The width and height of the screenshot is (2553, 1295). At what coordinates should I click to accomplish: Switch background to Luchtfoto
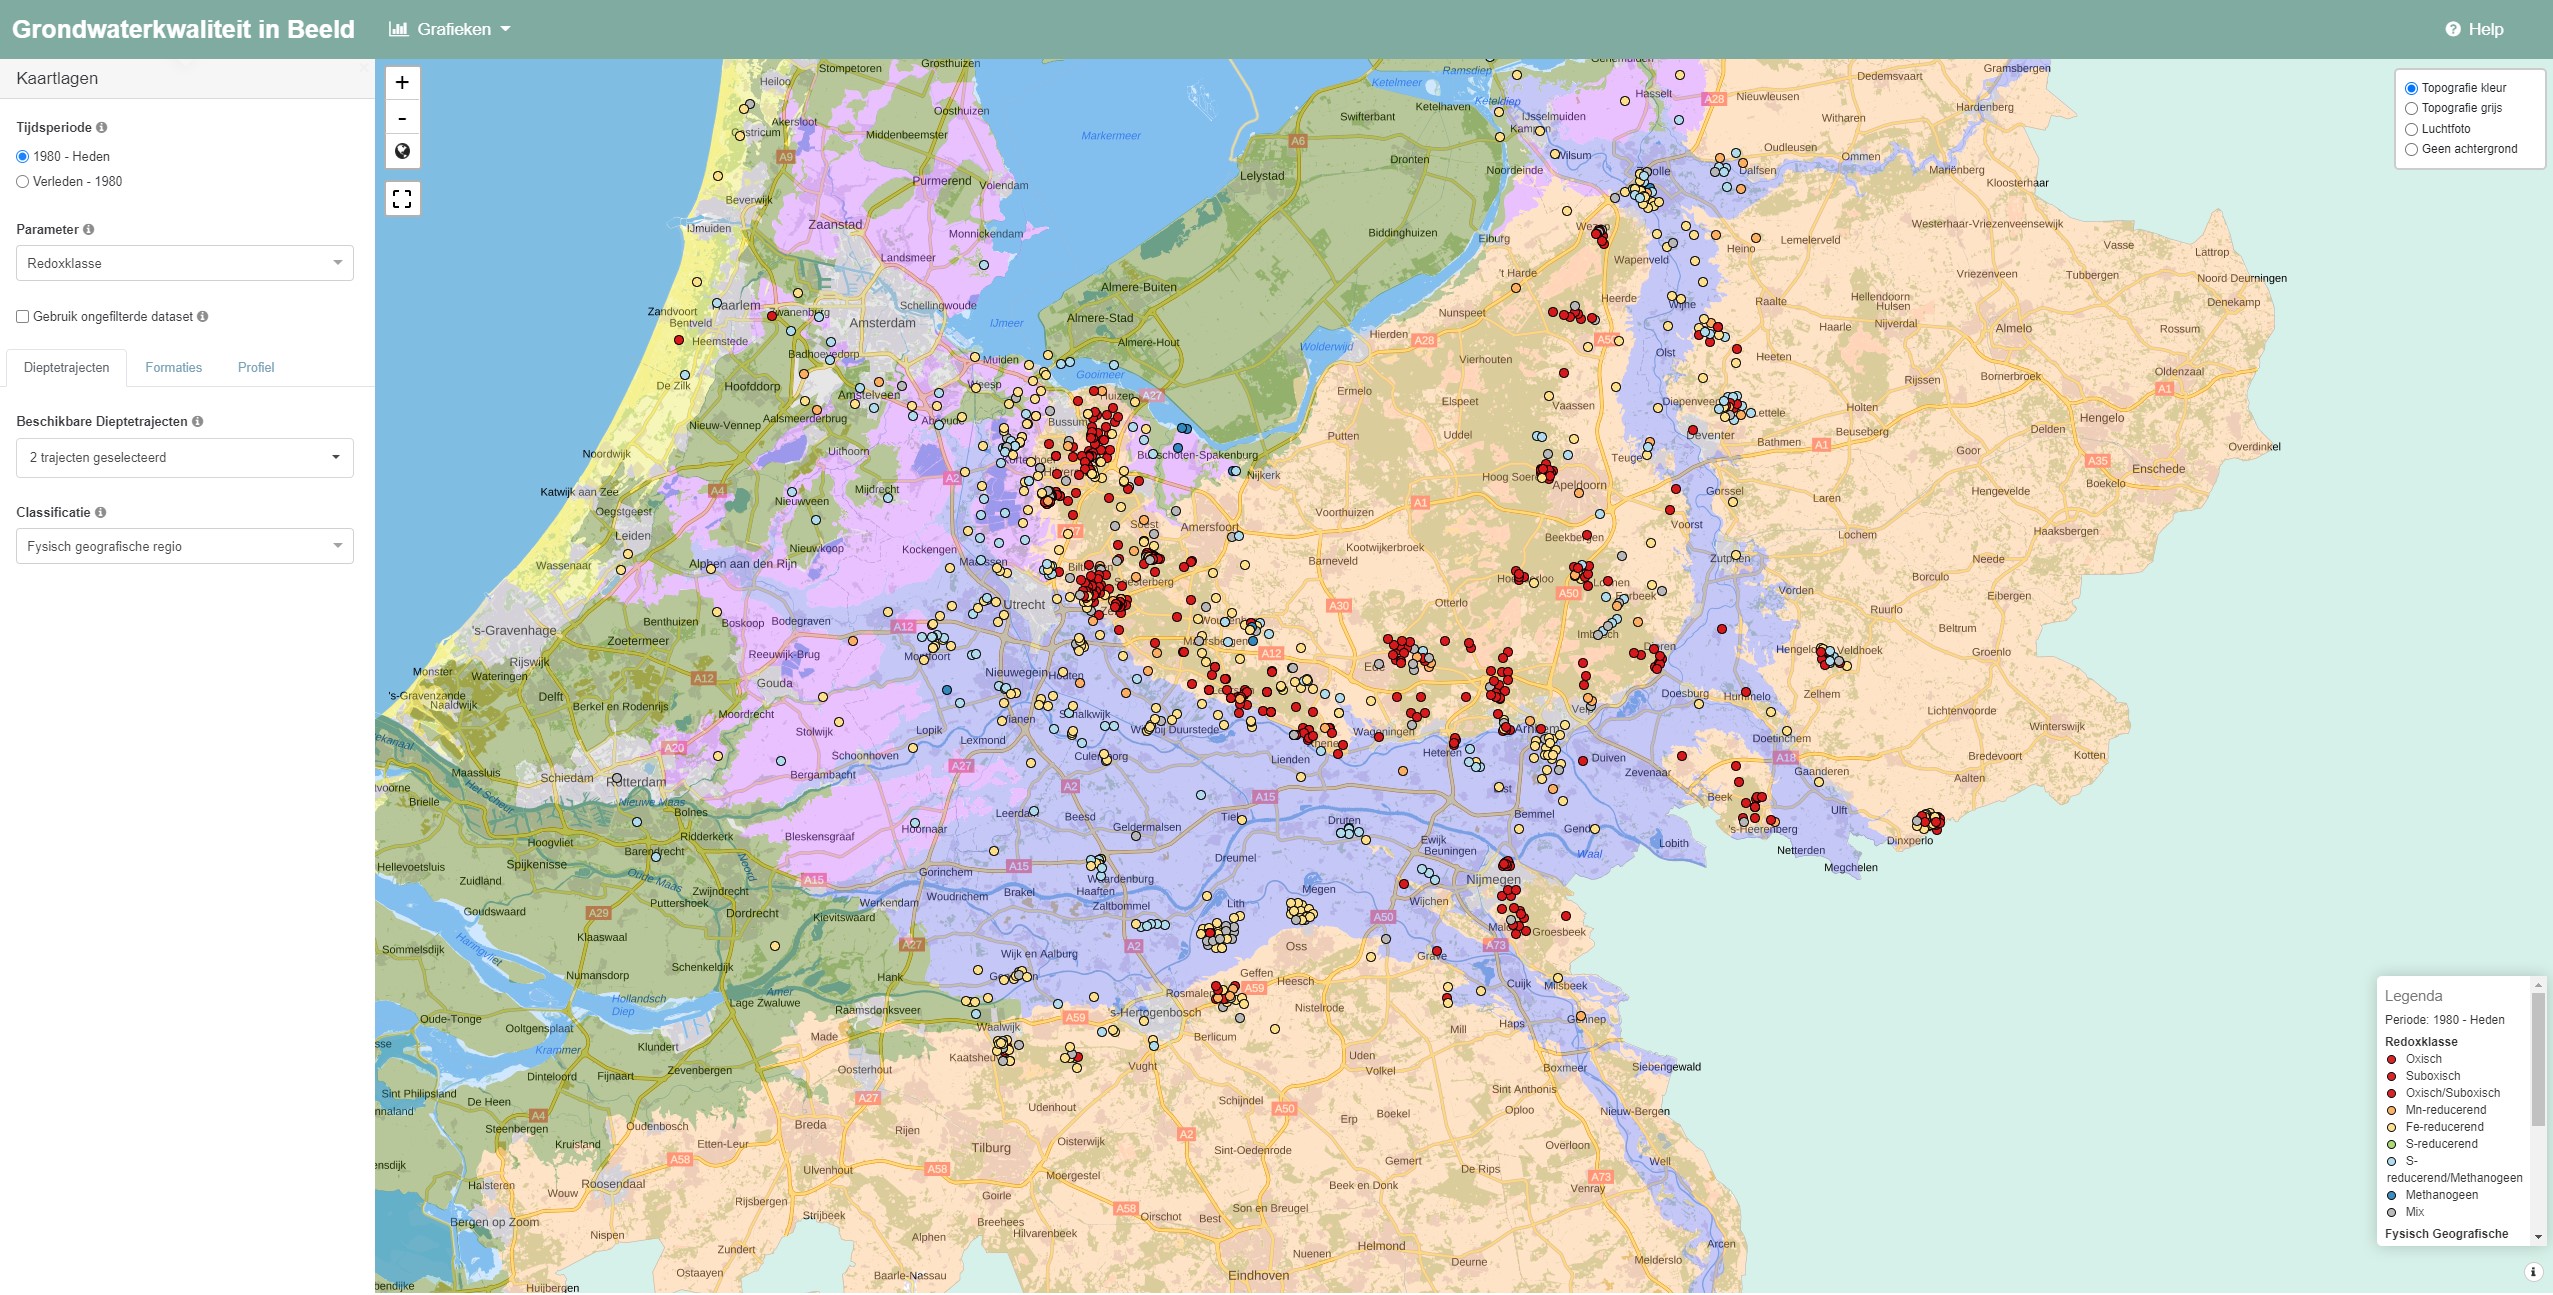2411,129
